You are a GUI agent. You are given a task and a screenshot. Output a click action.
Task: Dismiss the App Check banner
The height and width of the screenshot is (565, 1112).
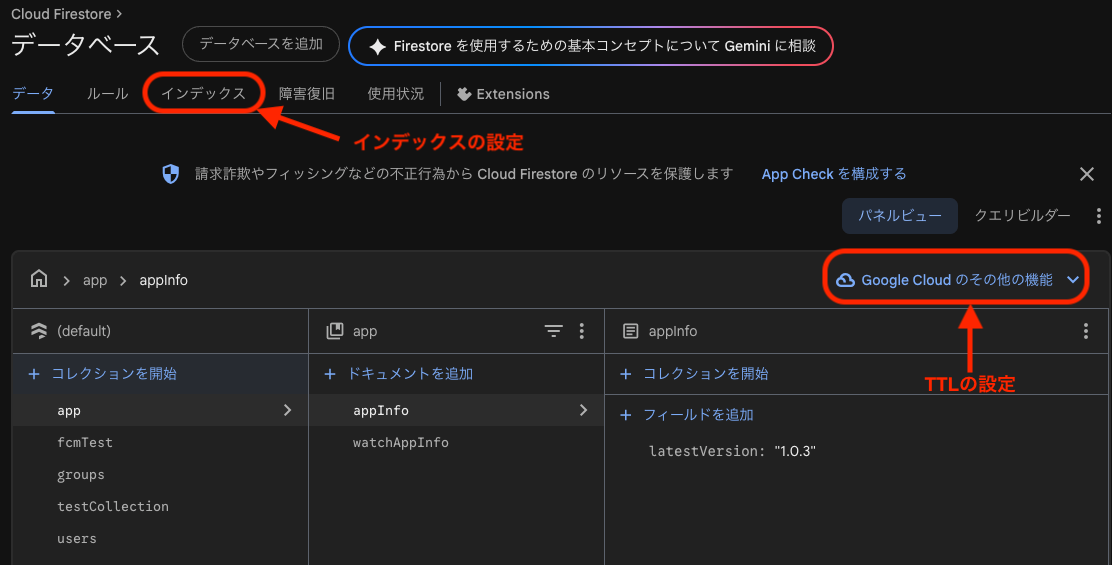pos(1086,174)
